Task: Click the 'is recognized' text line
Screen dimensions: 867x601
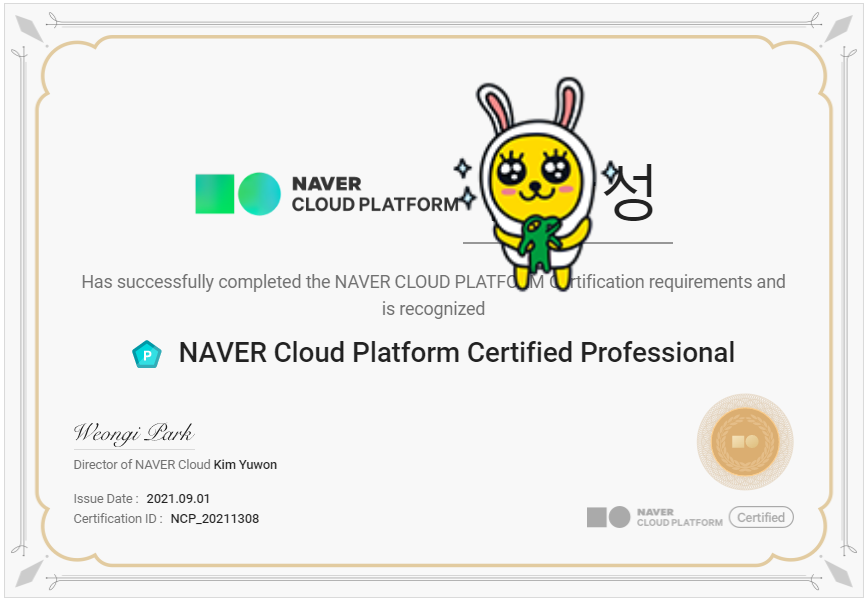Action: pos(434,309)
